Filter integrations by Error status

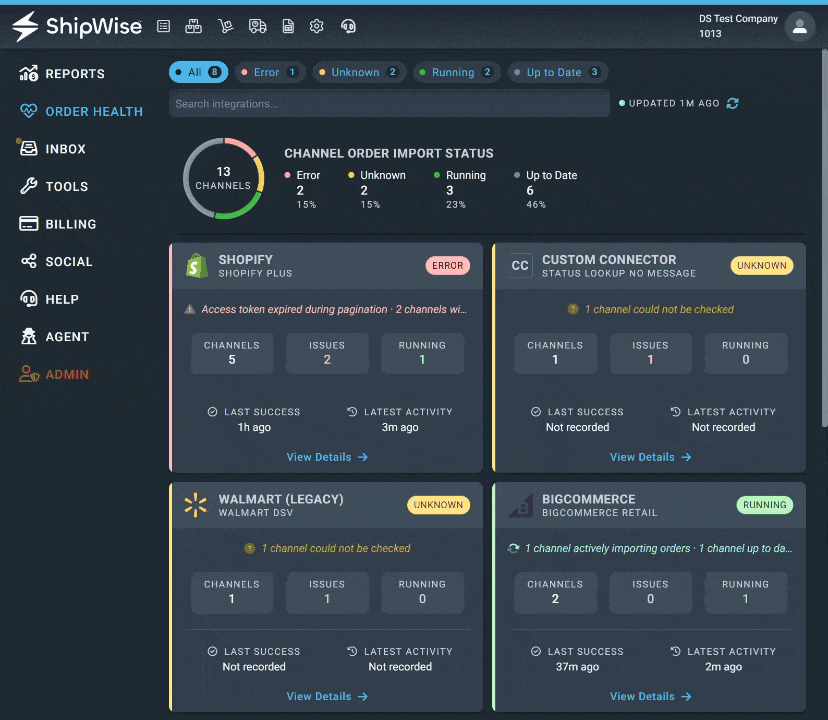coord(270,72)
